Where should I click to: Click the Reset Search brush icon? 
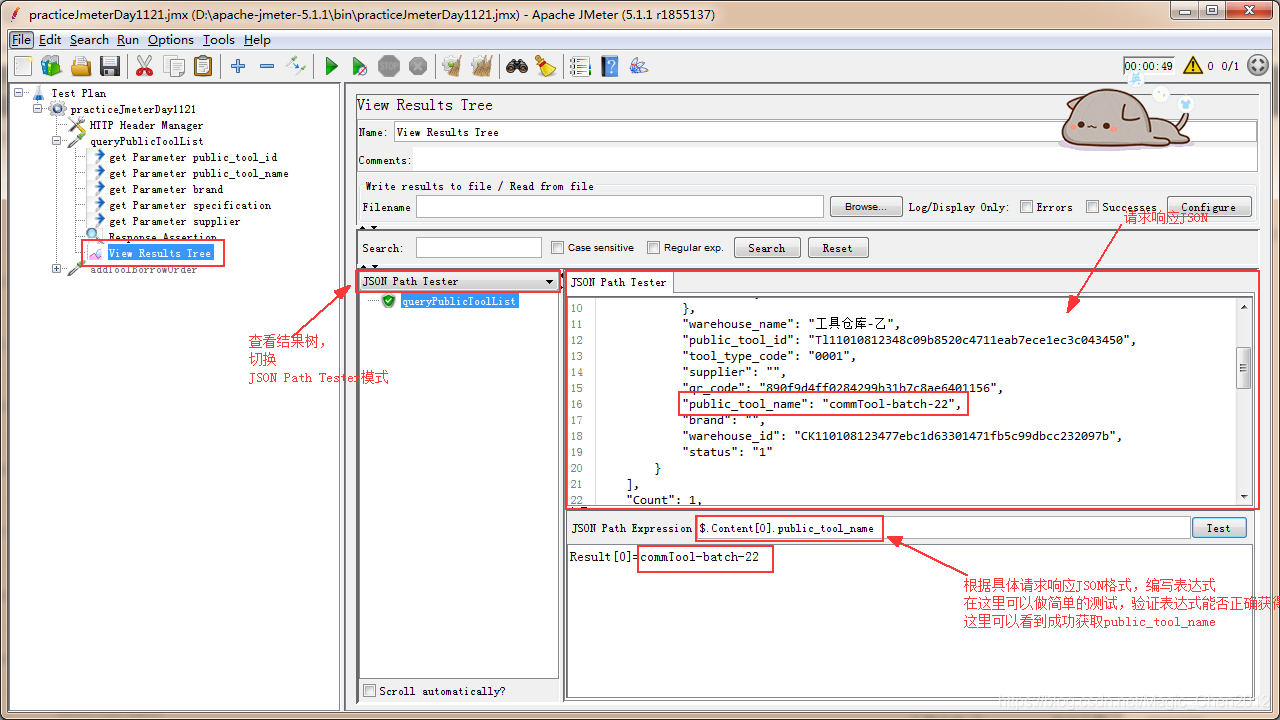click(x=545, y=66)
